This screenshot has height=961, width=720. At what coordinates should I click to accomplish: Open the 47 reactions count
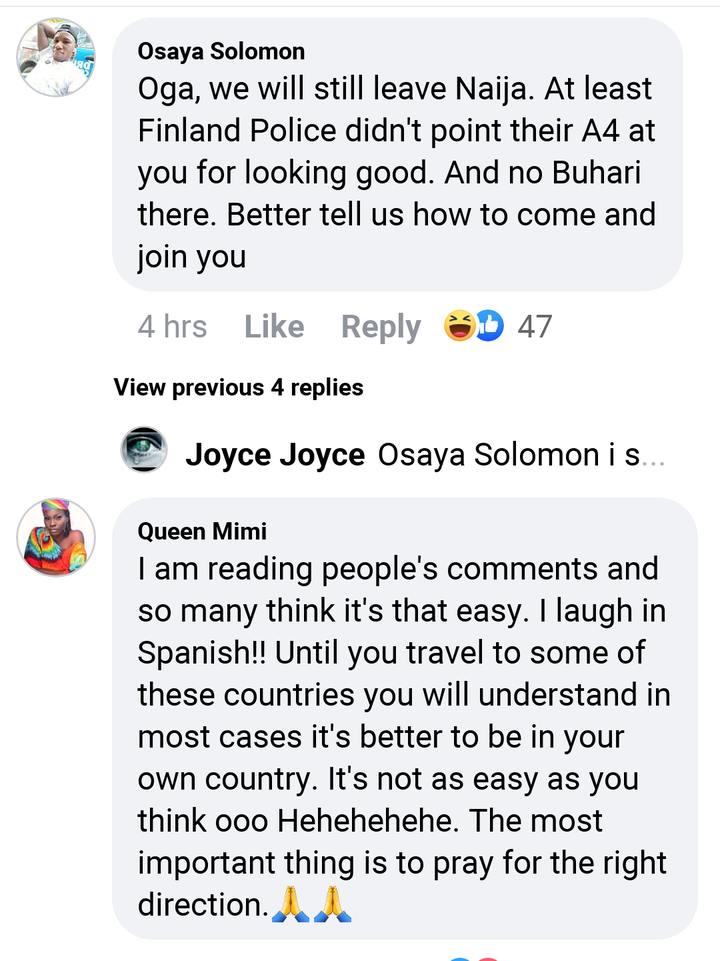click(534, 327)
